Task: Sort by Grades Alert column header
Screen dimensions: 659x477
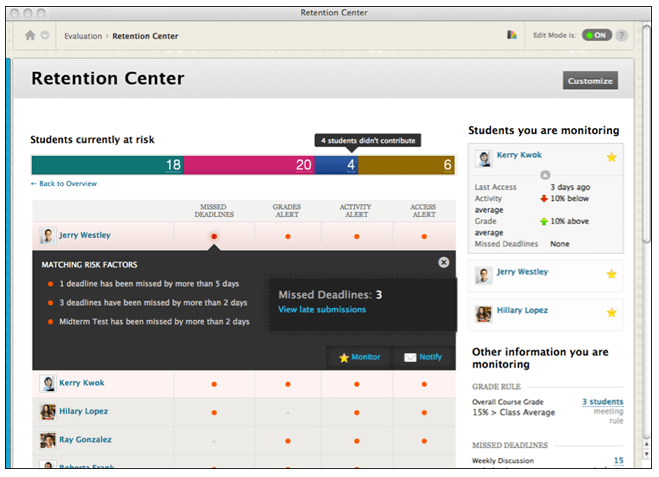Action: (287, 211)
